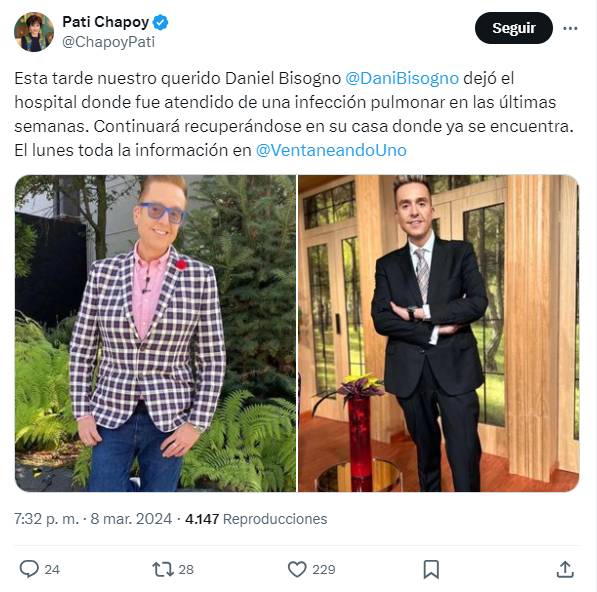Click the Pati Chapoy display name

pos(105,22)
